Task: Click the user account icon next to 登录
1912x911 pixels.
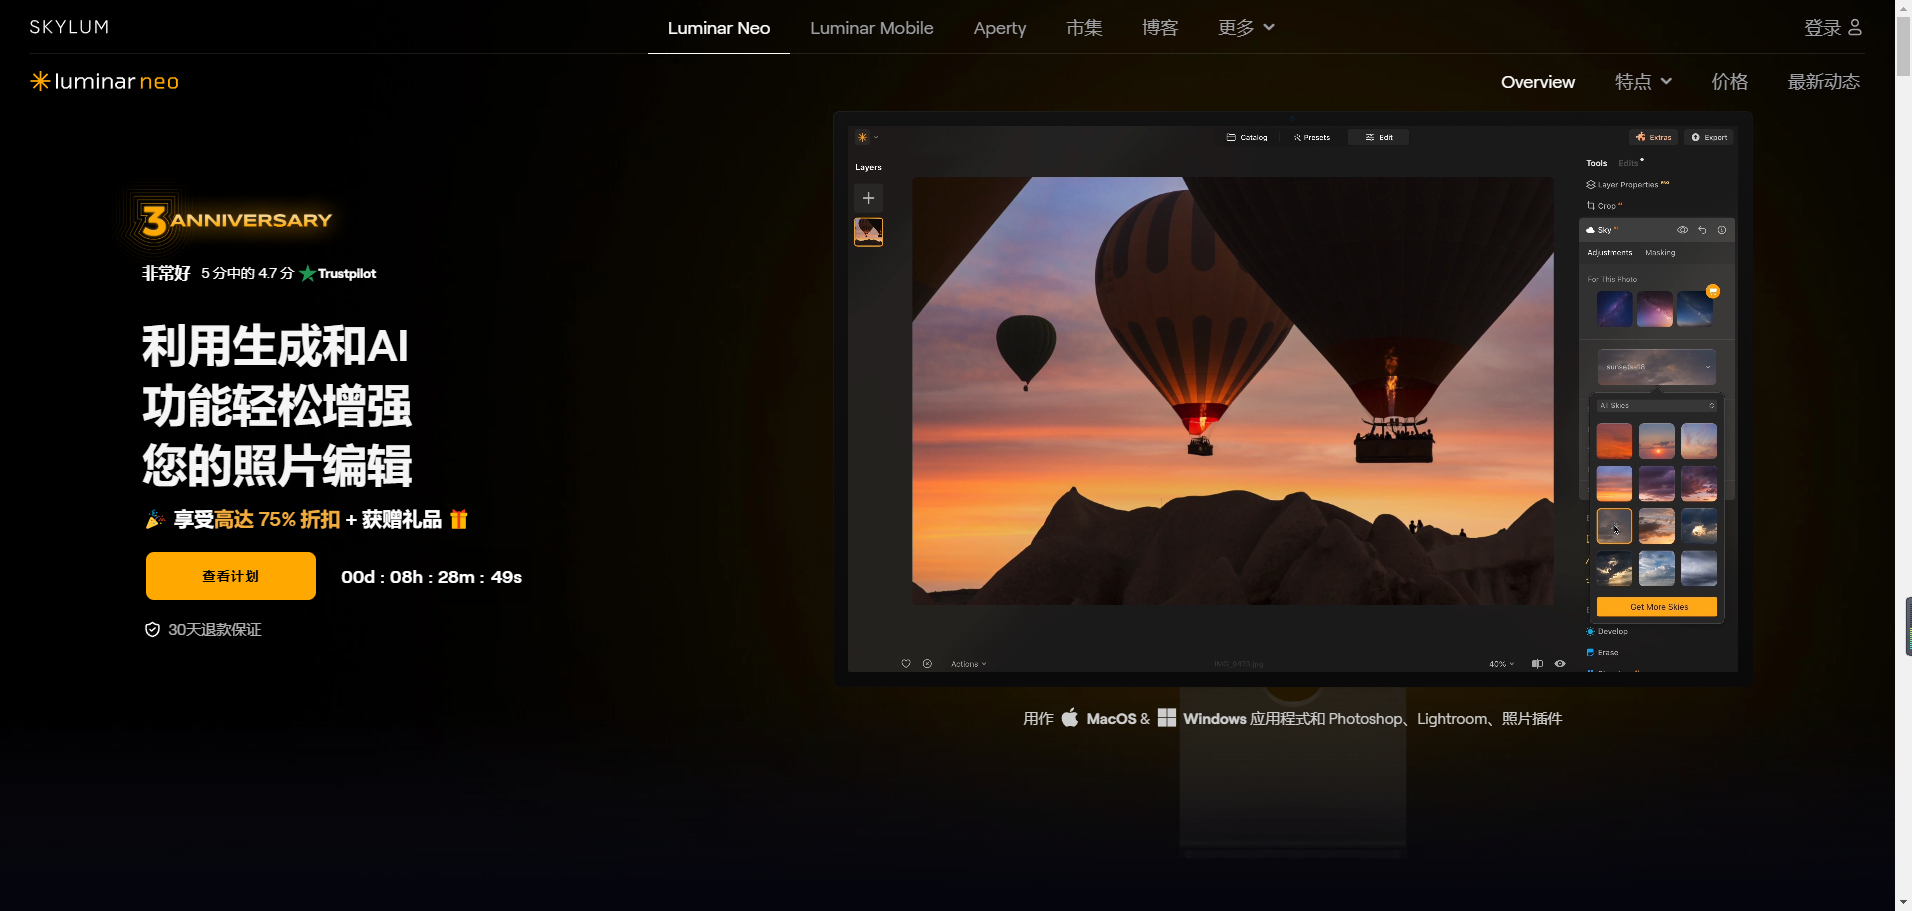Action: coord(1855,28)
